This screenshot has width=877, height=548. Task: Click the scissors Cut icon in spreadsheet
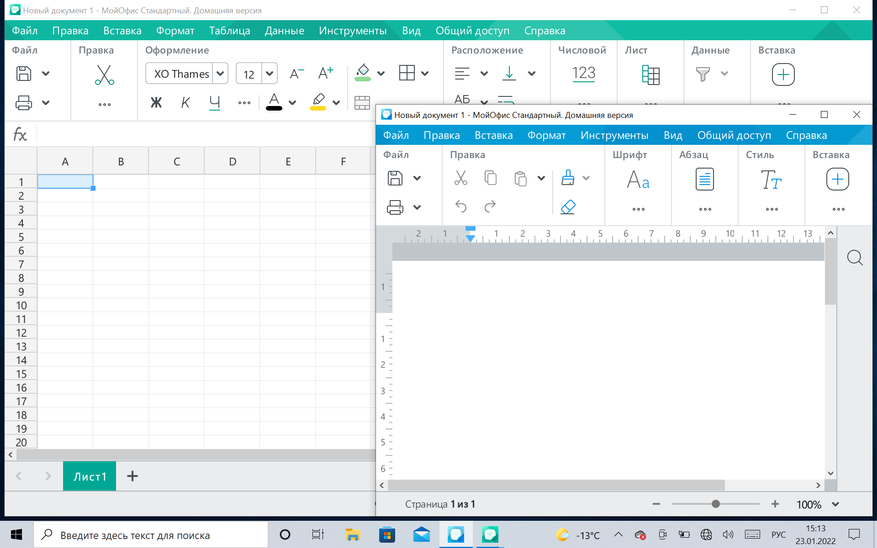(104, 75)
